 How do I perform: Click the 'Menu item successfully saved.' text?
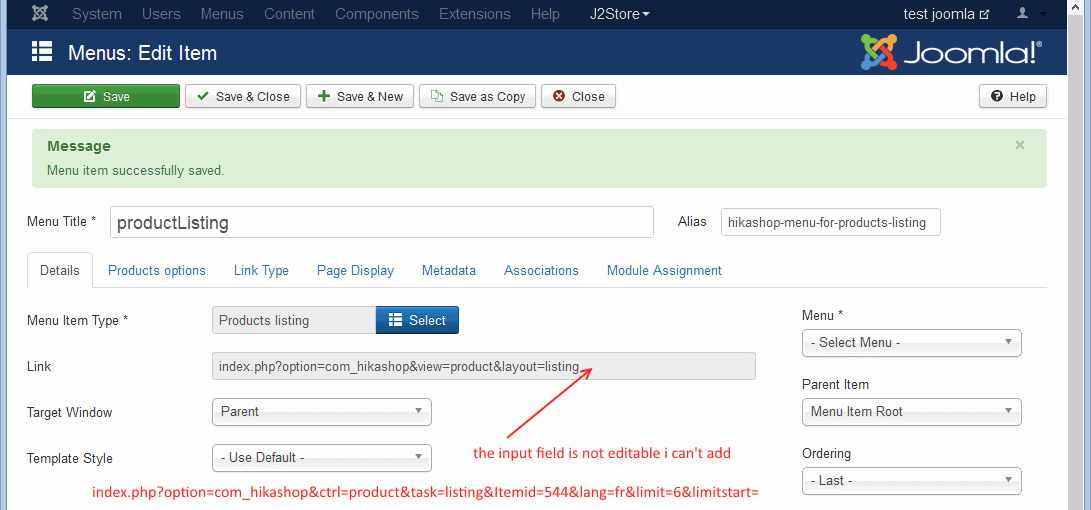coord(136,170)
